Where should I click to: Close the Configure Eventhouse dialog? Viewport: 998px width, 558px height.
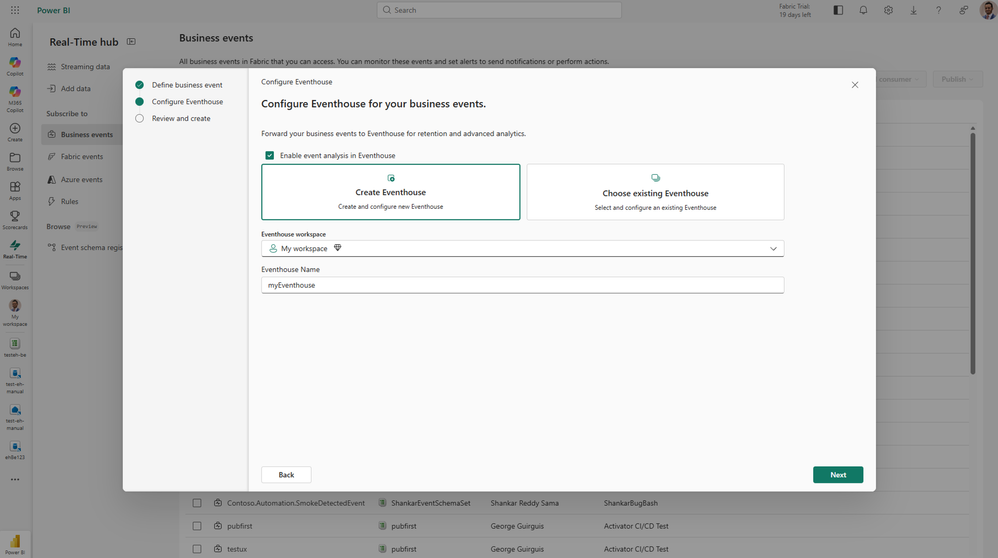pos(855,85)
